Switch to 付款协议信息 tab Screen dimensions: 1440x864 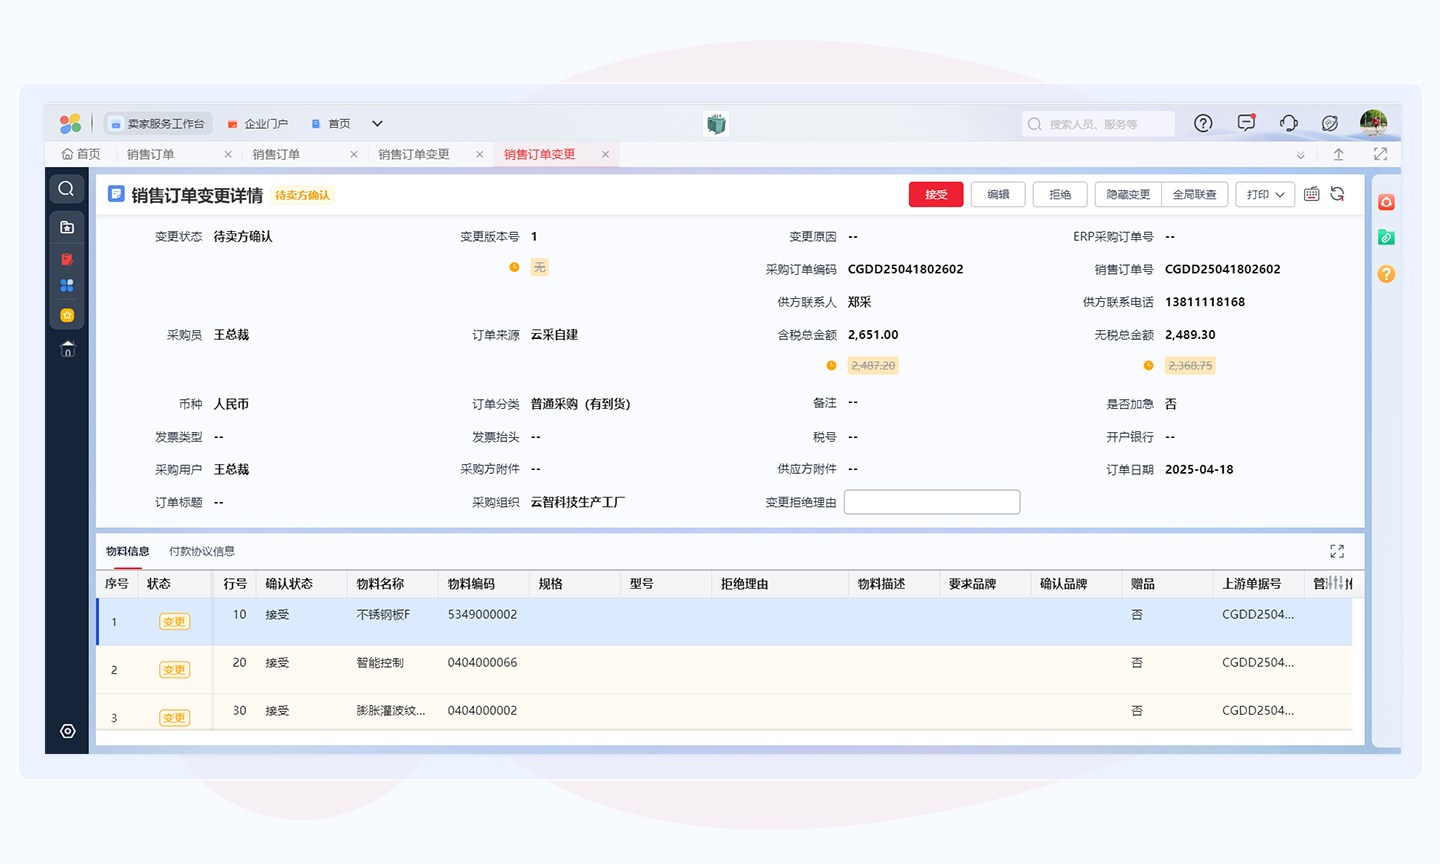click(x=202, y=551)
